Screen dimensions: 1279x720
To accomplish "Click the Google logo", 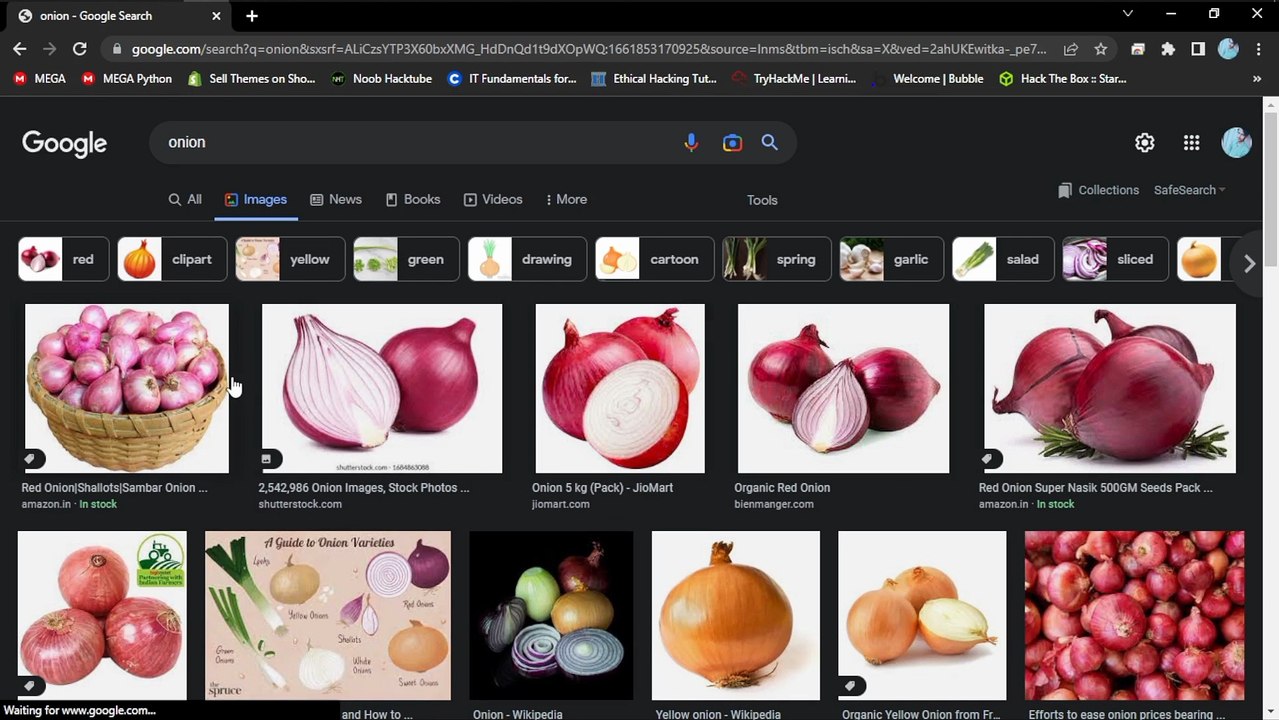I will (x=64, y=143).
